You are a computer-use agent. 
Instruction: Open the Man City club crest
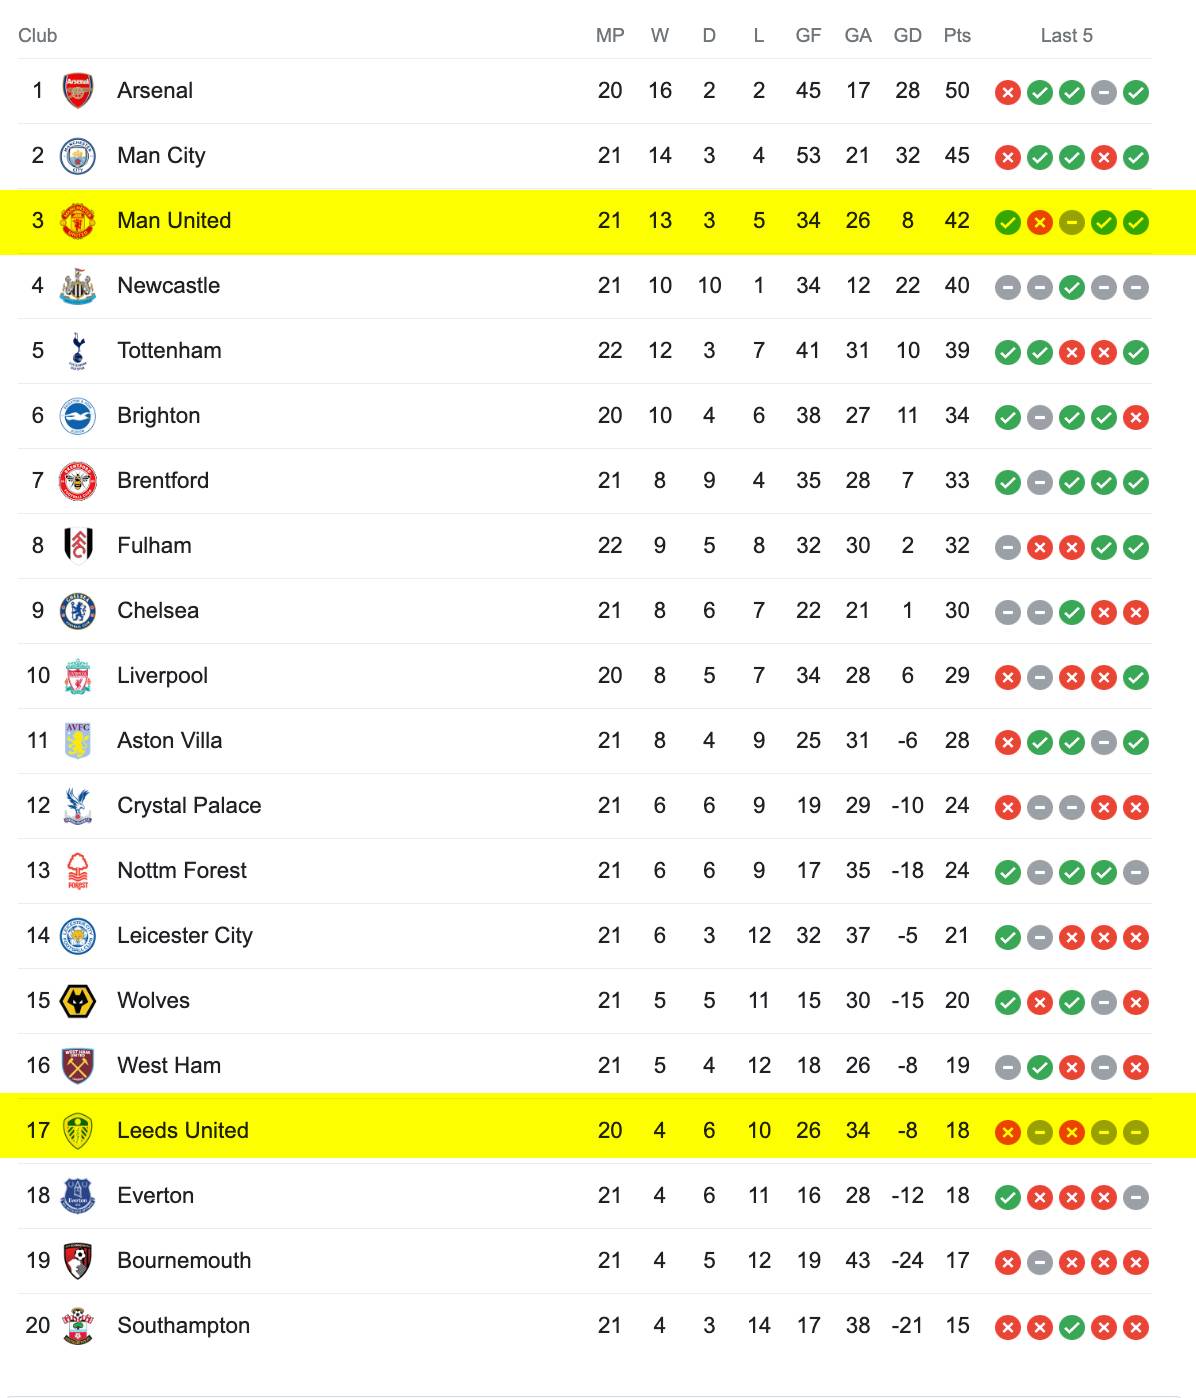coord(78,156)
